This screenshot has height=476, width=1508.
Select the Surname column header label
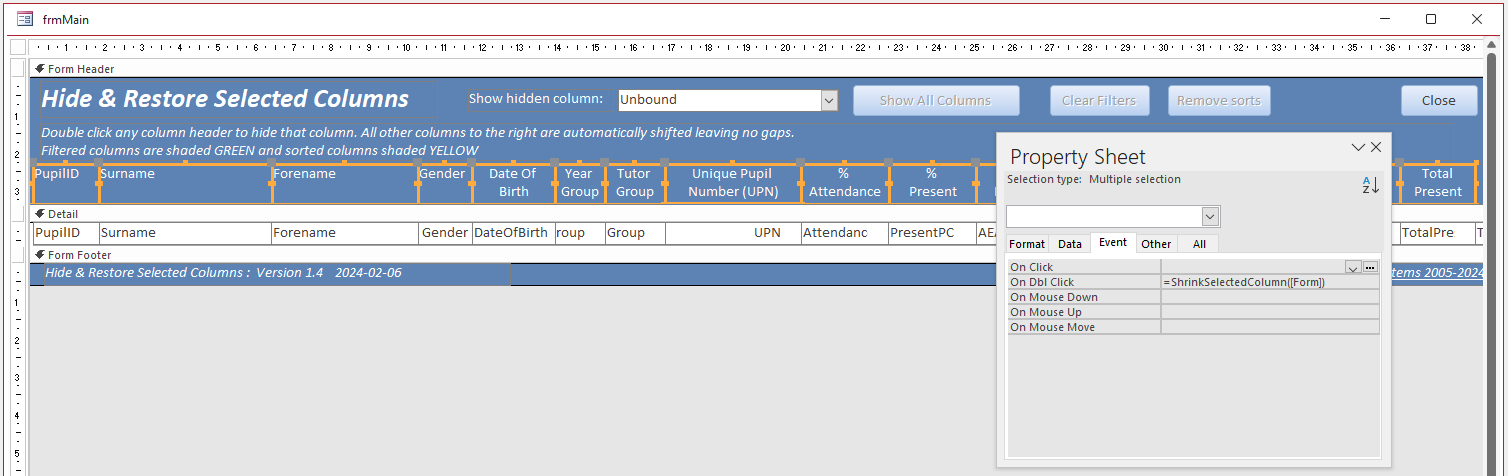pos(185,183)
